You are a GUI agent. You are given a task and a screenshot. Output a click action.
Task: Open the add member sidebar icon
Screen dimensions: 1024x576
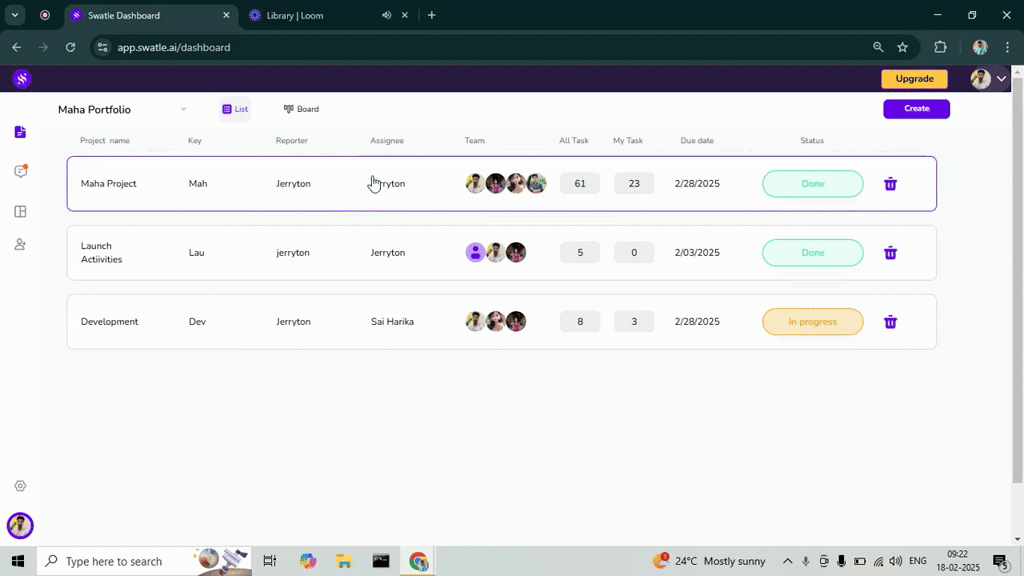20,244
